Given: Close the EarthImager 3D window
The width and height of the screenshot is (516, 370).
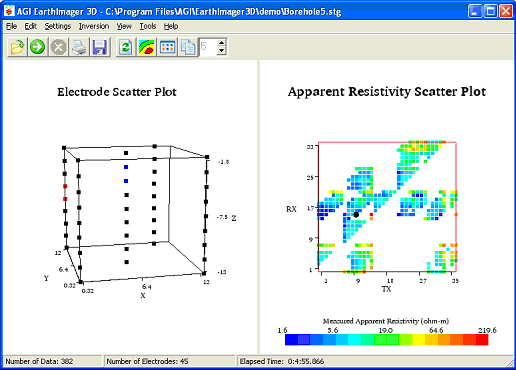Looking at the screenshot, I should (x=506, y=11).
